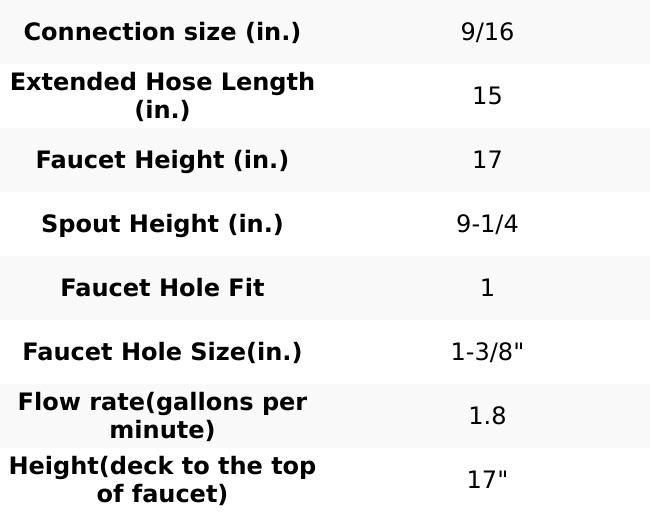
Task: Select the faucet height value 17
Action: (487, 160)
